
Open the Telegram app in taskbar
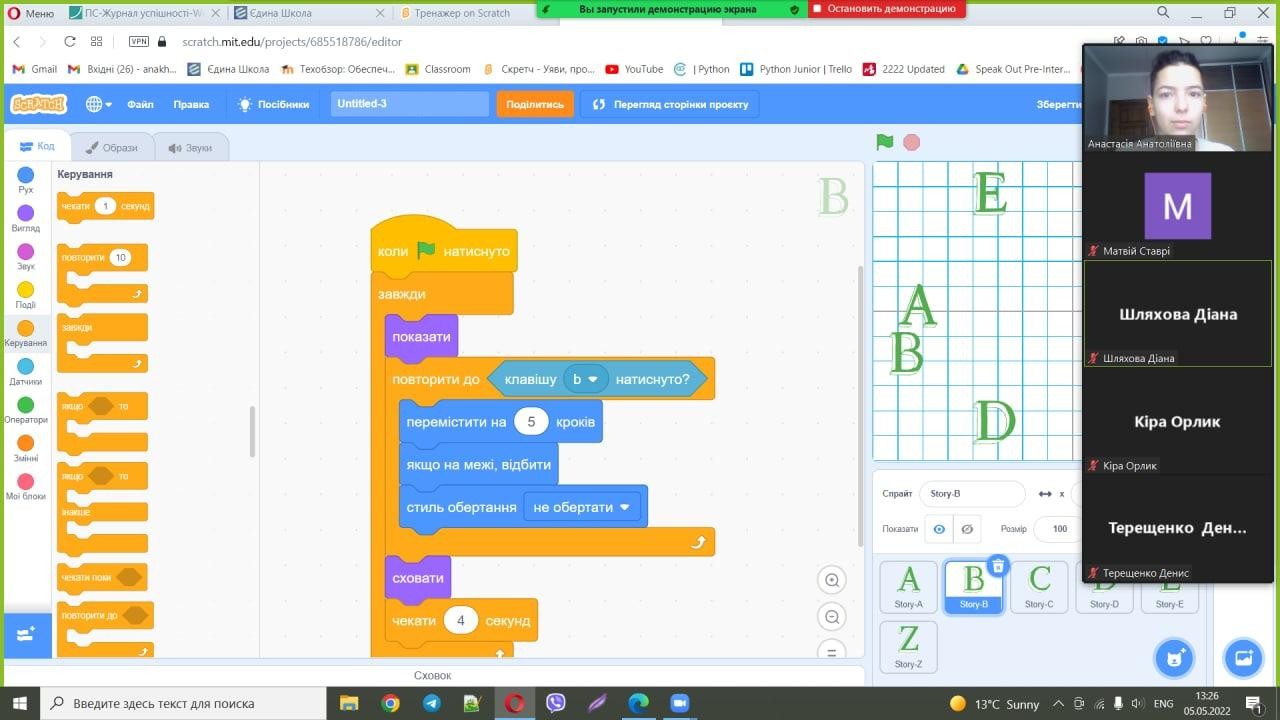click(x=431, y=703)
